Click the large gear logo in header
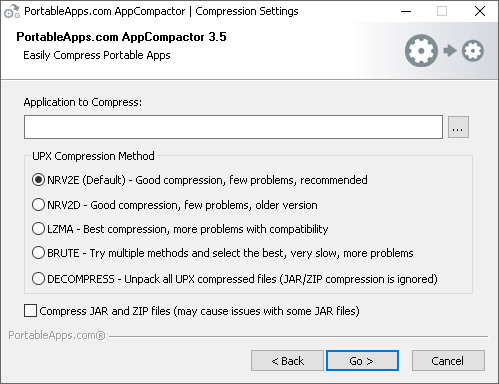 tap(421, 51)
